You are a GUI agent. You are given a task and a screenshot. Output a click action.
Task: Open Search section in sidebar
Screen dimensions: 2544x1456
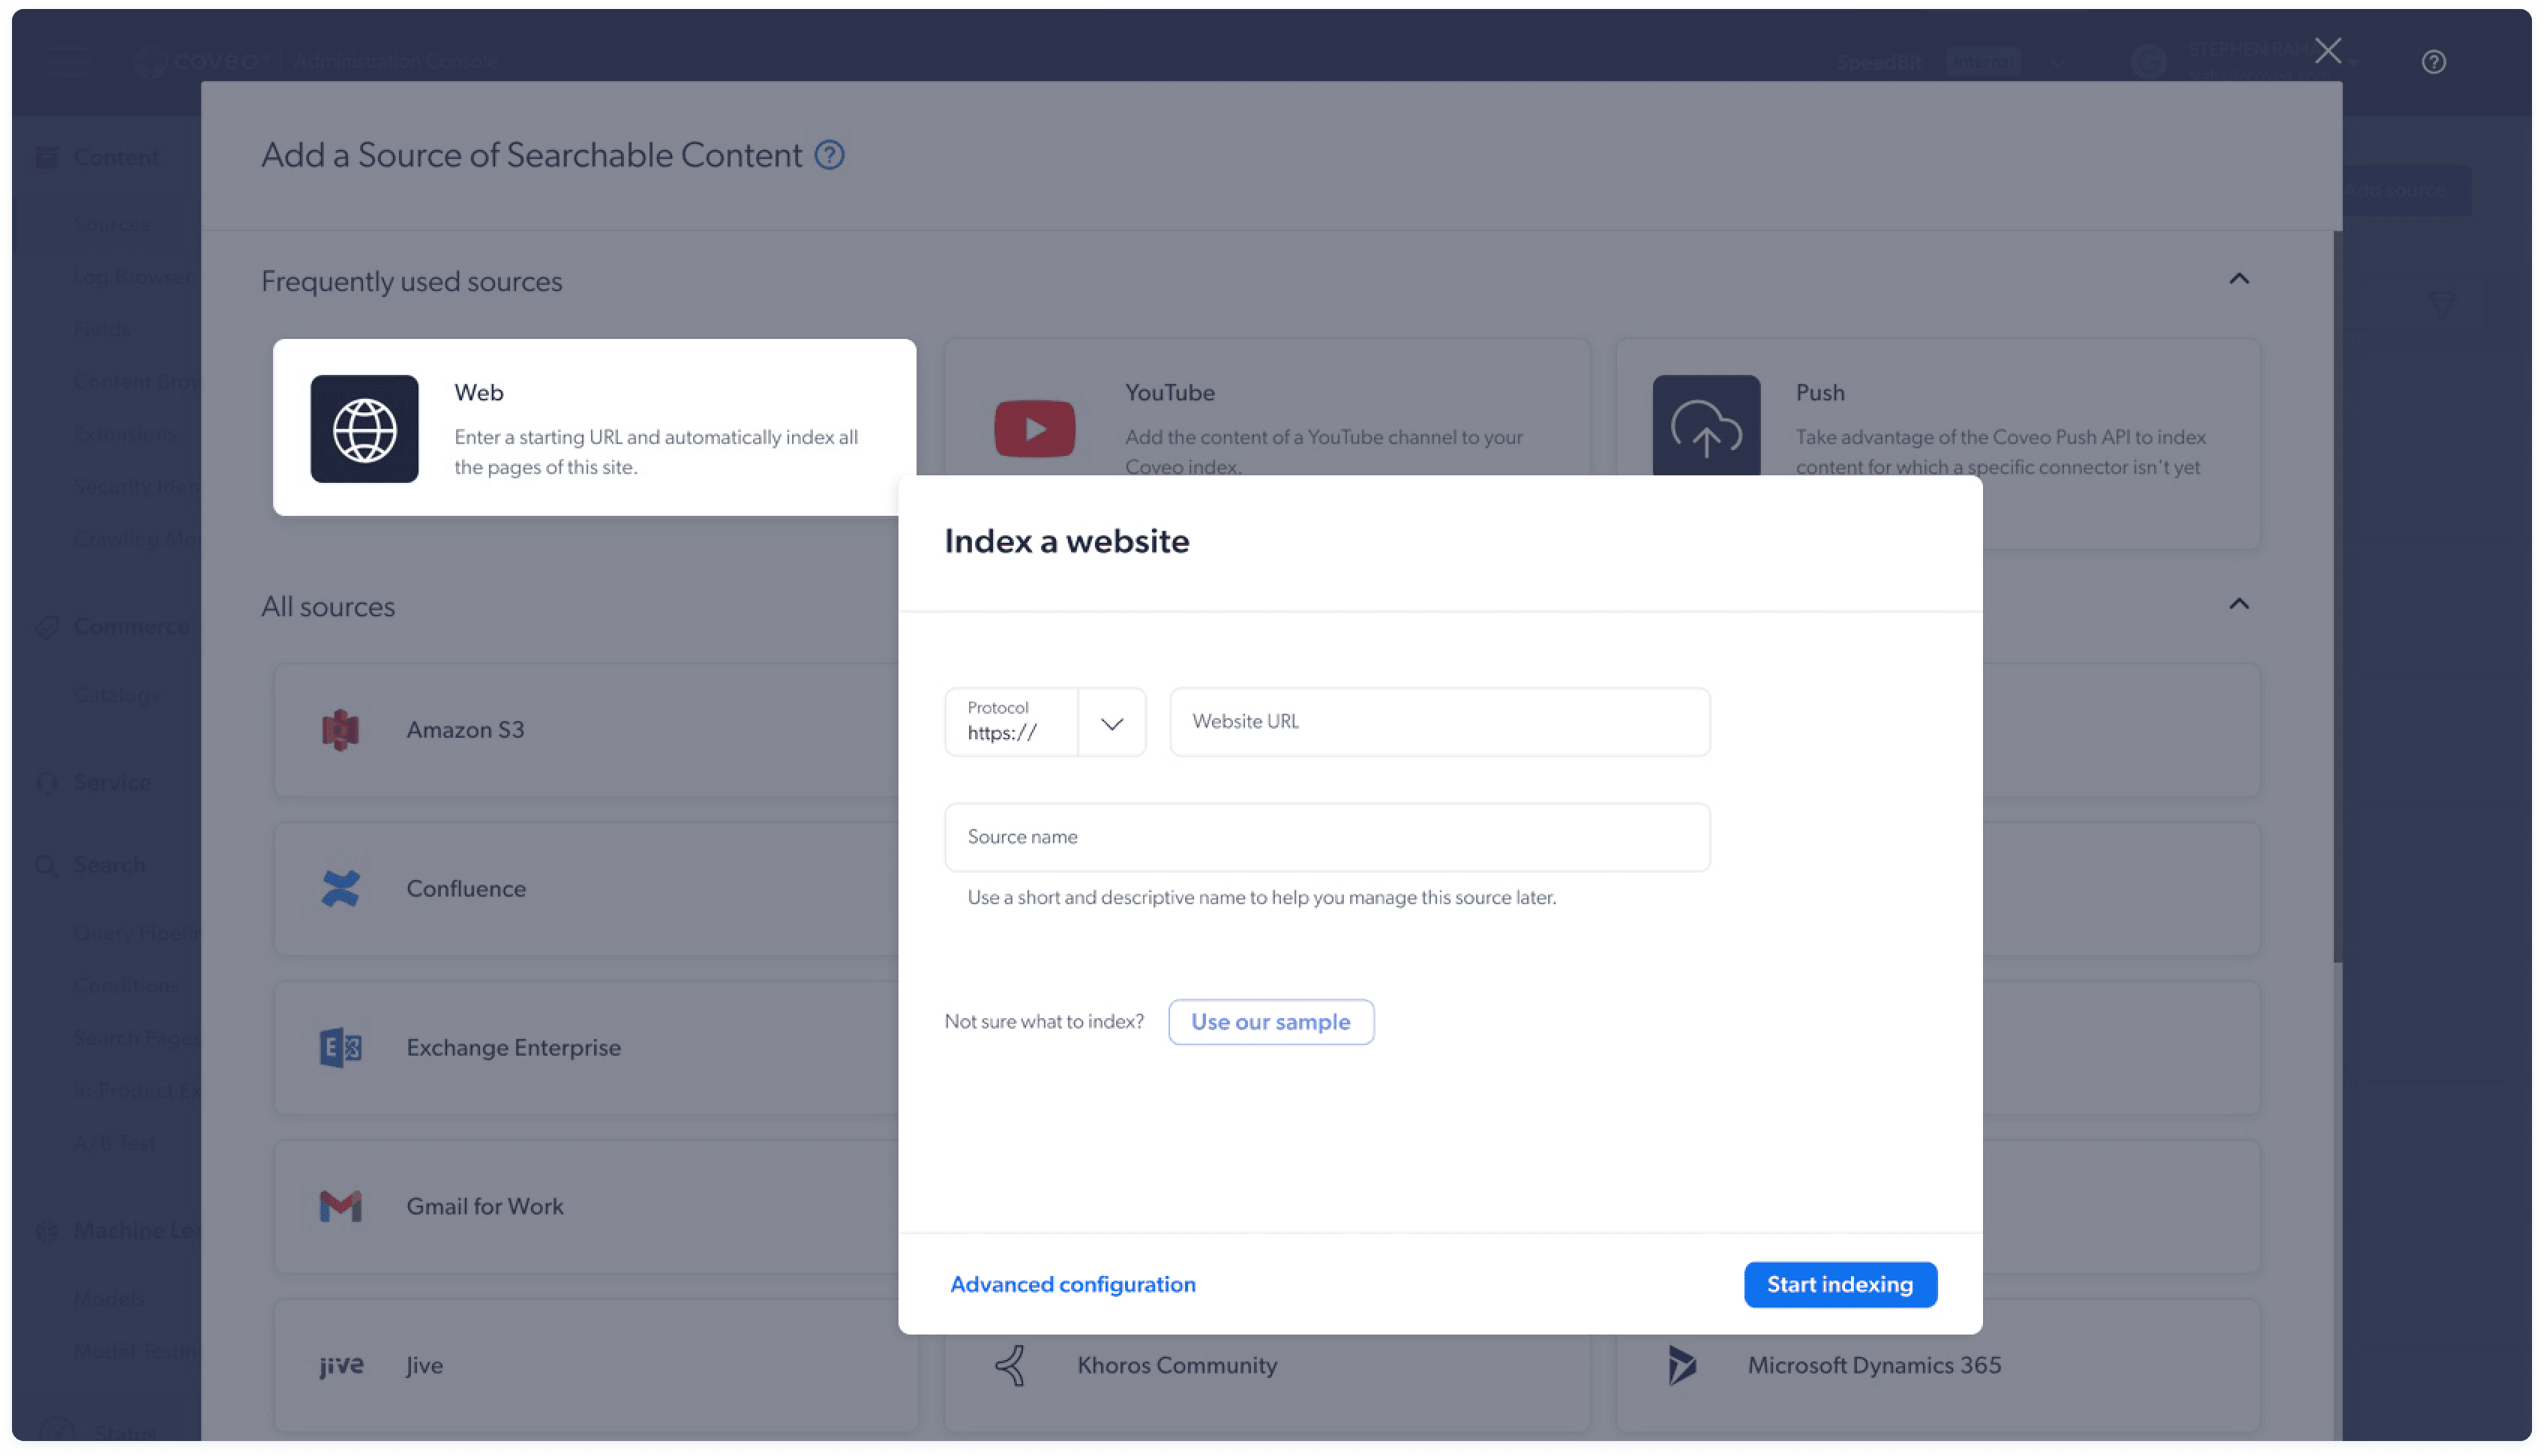pos(109,865)
